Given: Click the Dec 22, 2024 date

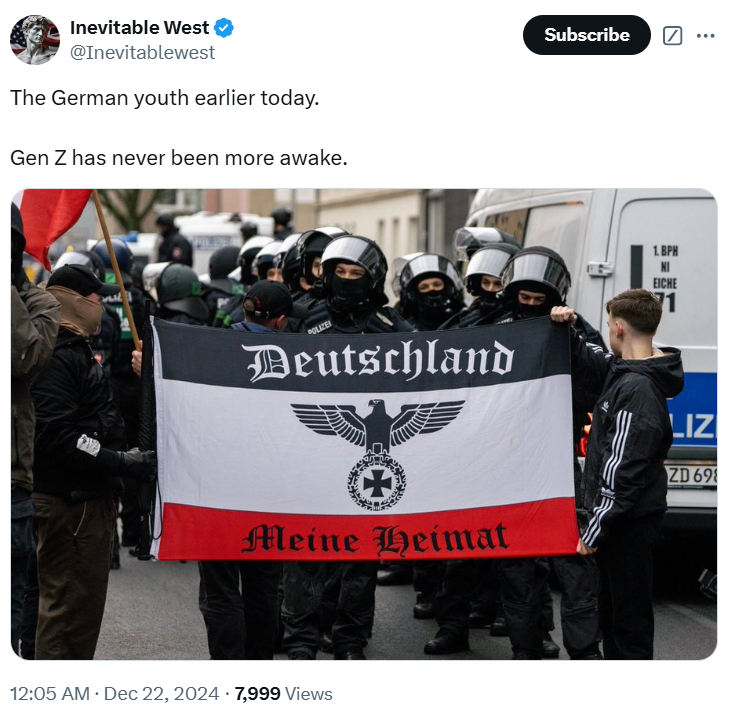Looking at the screenshot, I should click(x=161, y=694).
